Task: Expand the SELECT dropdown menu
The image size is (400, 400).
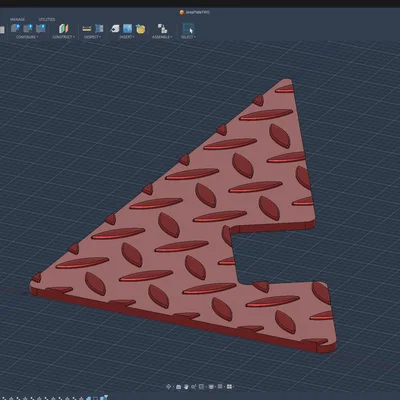Action: [188, 37]
